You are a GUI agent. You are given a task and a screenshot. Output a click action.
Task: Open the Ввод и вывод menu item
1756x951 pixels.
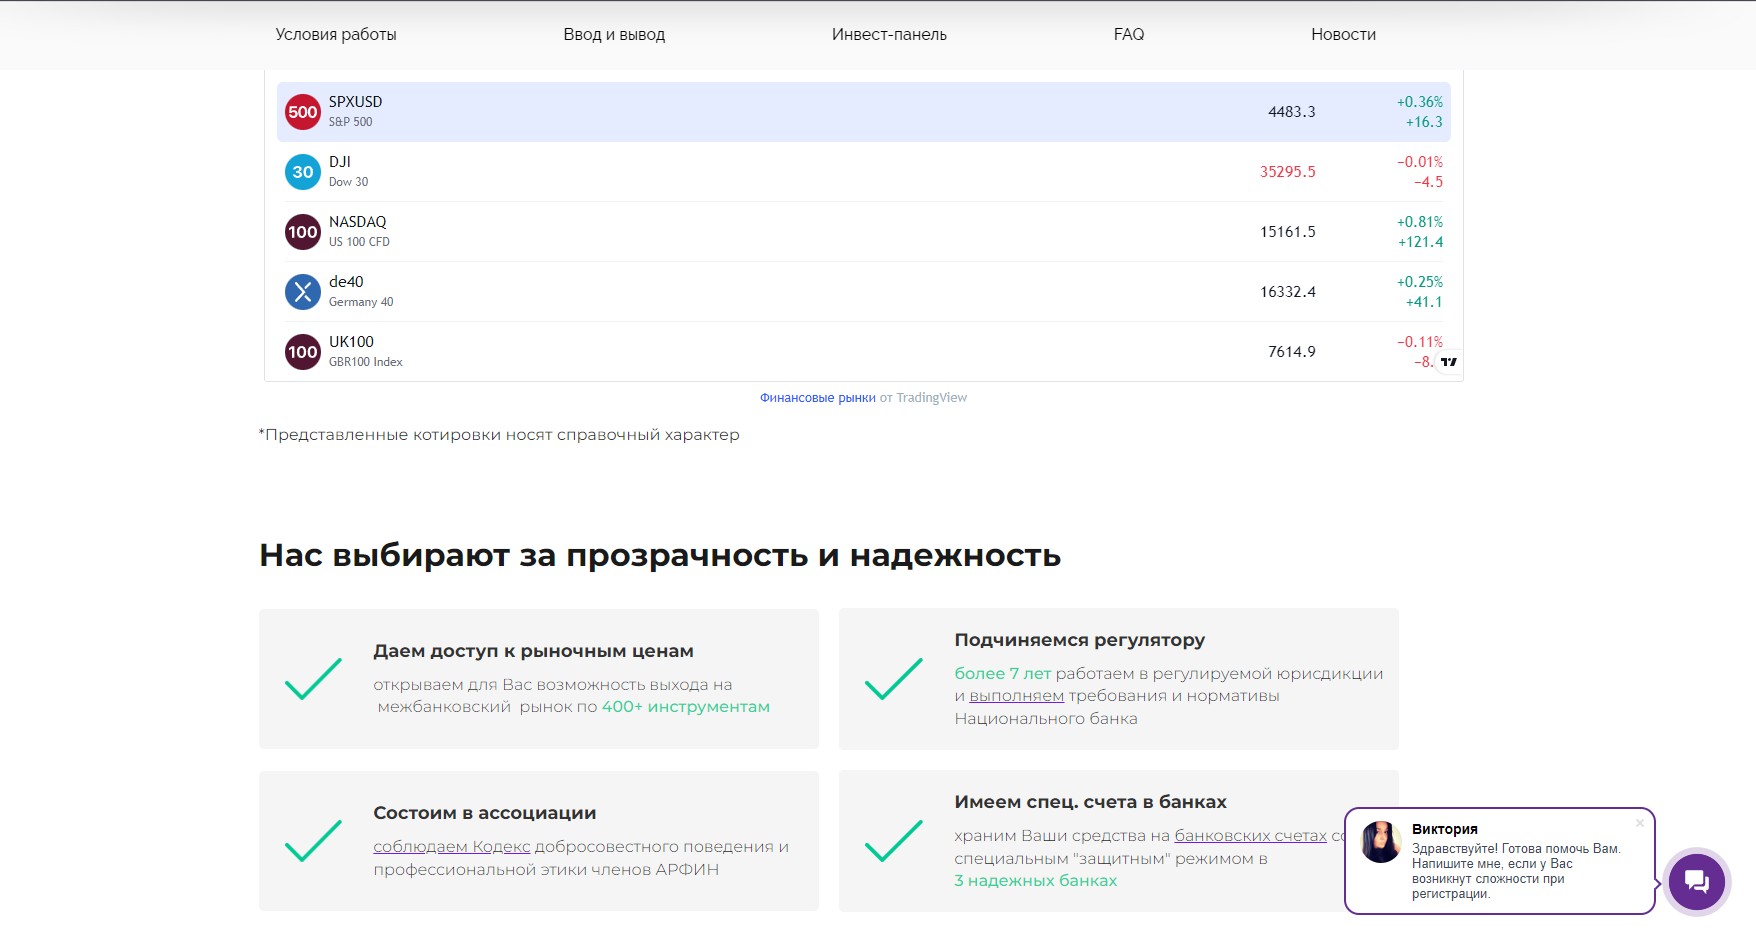614,34
